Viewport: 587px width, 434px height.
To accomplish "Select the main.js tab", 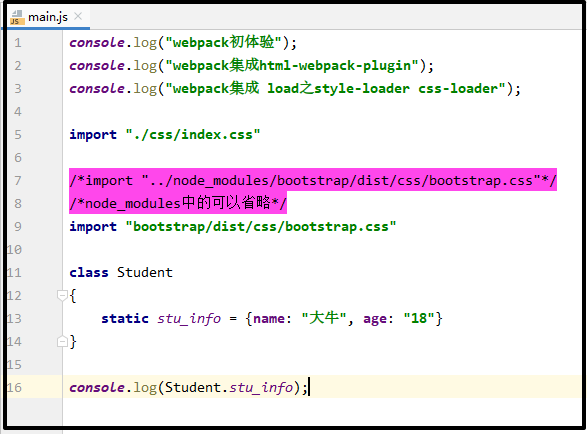I will (x=48, y=17).
